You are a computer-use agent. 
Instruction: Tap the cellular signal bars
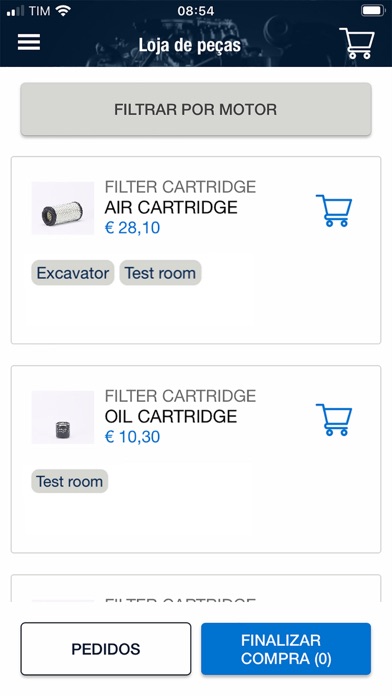[15, 11]
